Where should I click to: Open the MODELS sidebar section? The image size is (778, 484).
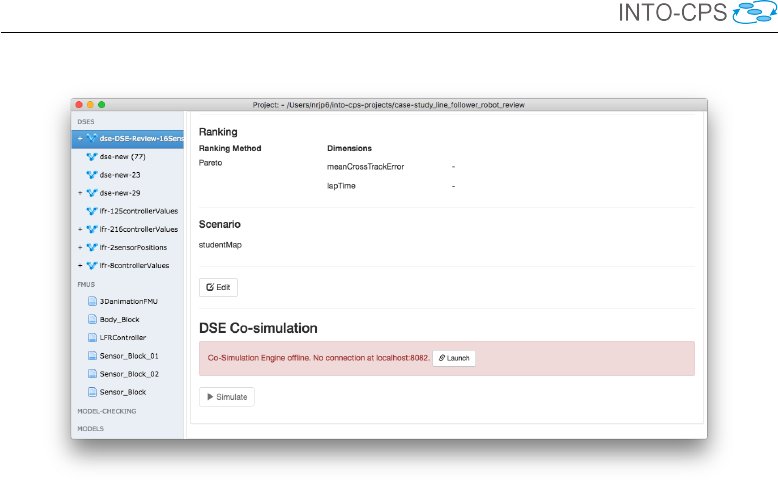pos(93,429)
